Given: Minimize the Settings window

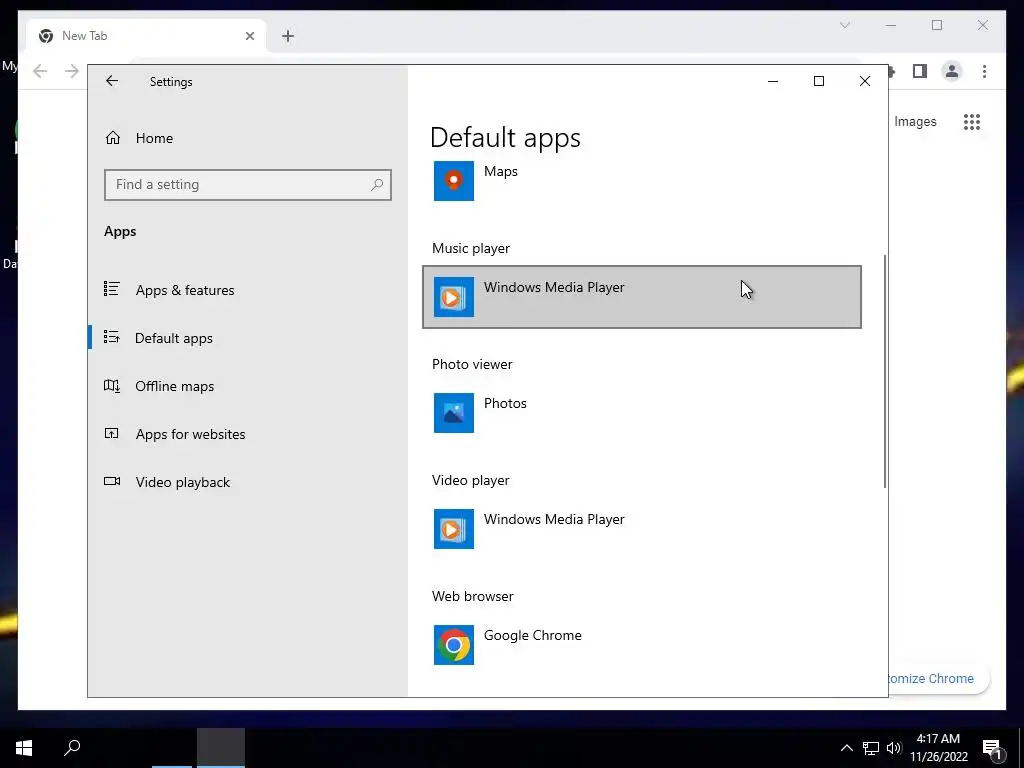Looking at the screenshot, I should tap(773, 81).
